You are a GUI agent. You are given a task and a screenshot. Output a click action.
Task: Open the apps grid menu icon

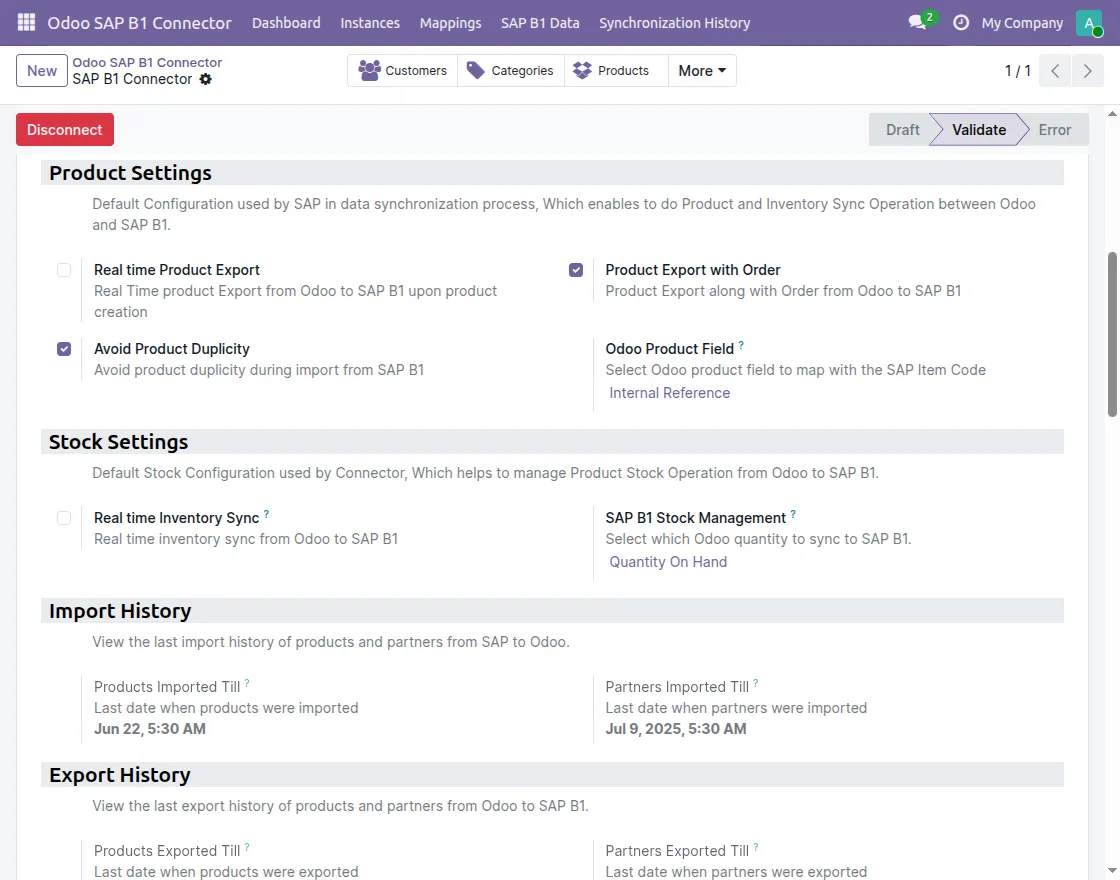(26, 22)
